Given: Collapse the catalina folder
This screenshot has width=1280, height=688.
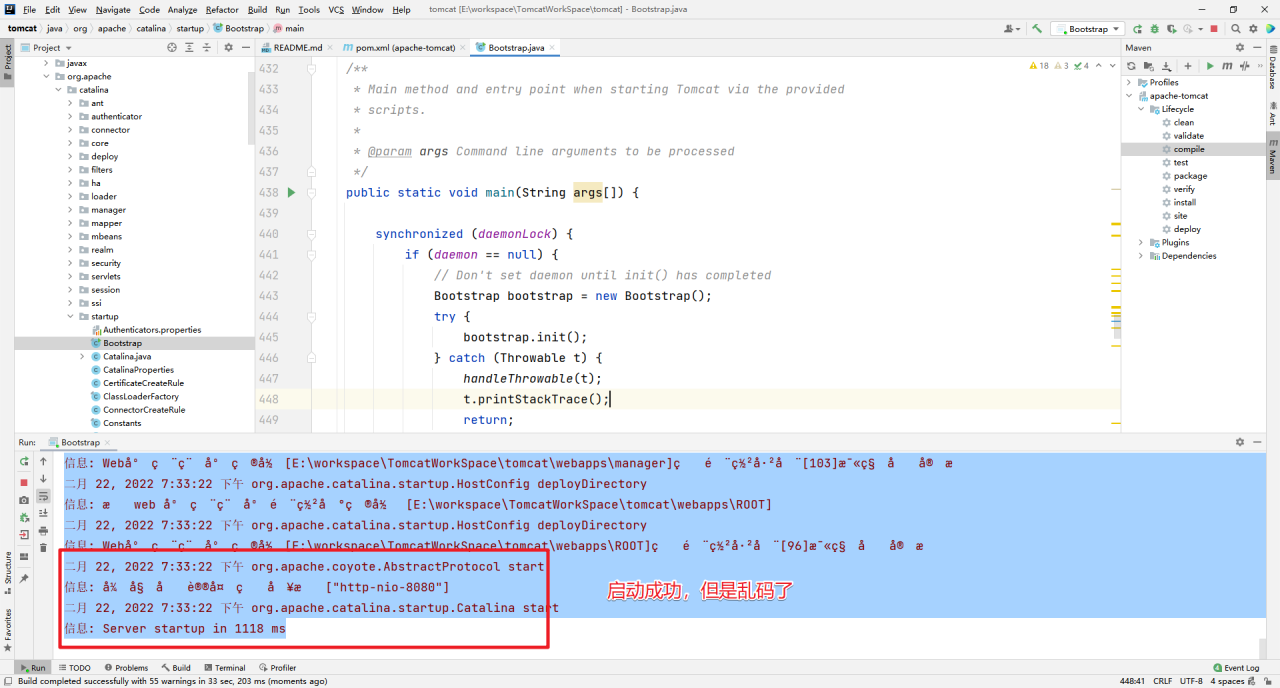Looking at the screenshot, I should click(x=58, y=90).
